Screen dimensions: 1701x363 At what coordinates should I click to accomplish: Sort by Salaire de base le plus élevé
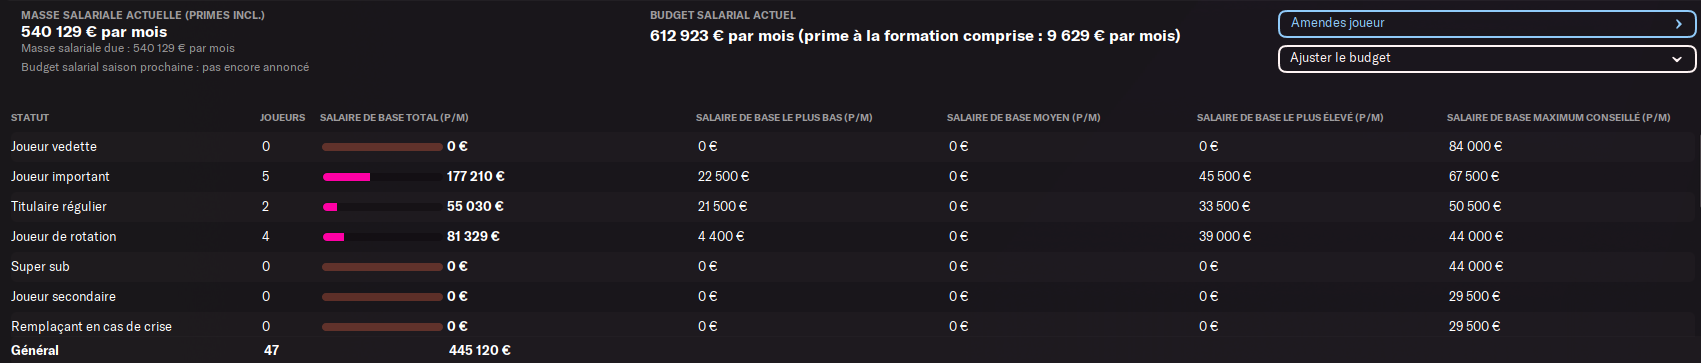click(1290, 118)
